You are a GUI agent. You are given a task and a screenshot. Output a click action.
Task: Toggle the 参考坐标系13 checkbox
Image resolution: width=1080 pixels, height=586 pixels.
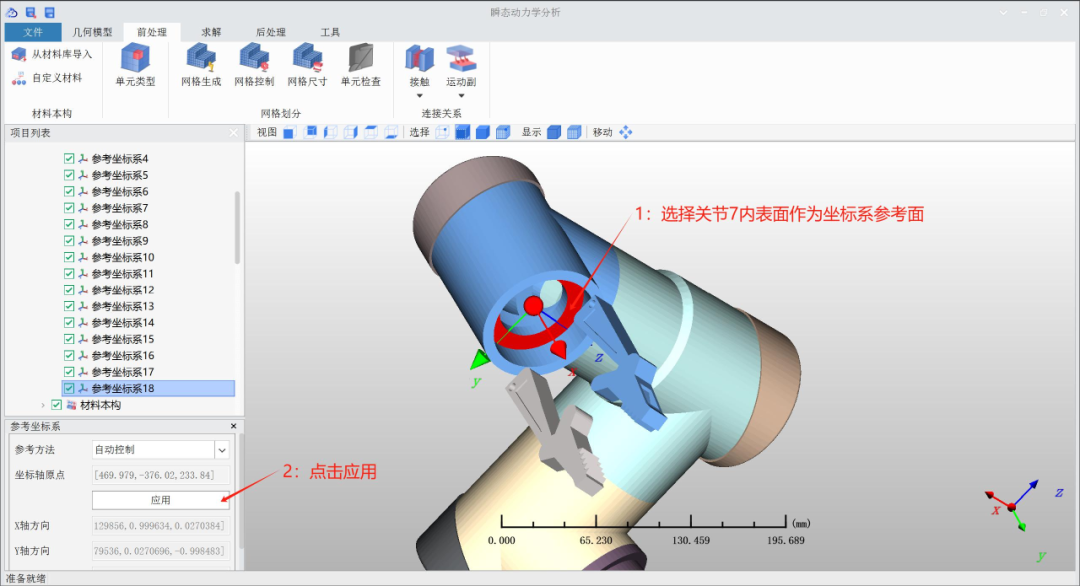69,306
